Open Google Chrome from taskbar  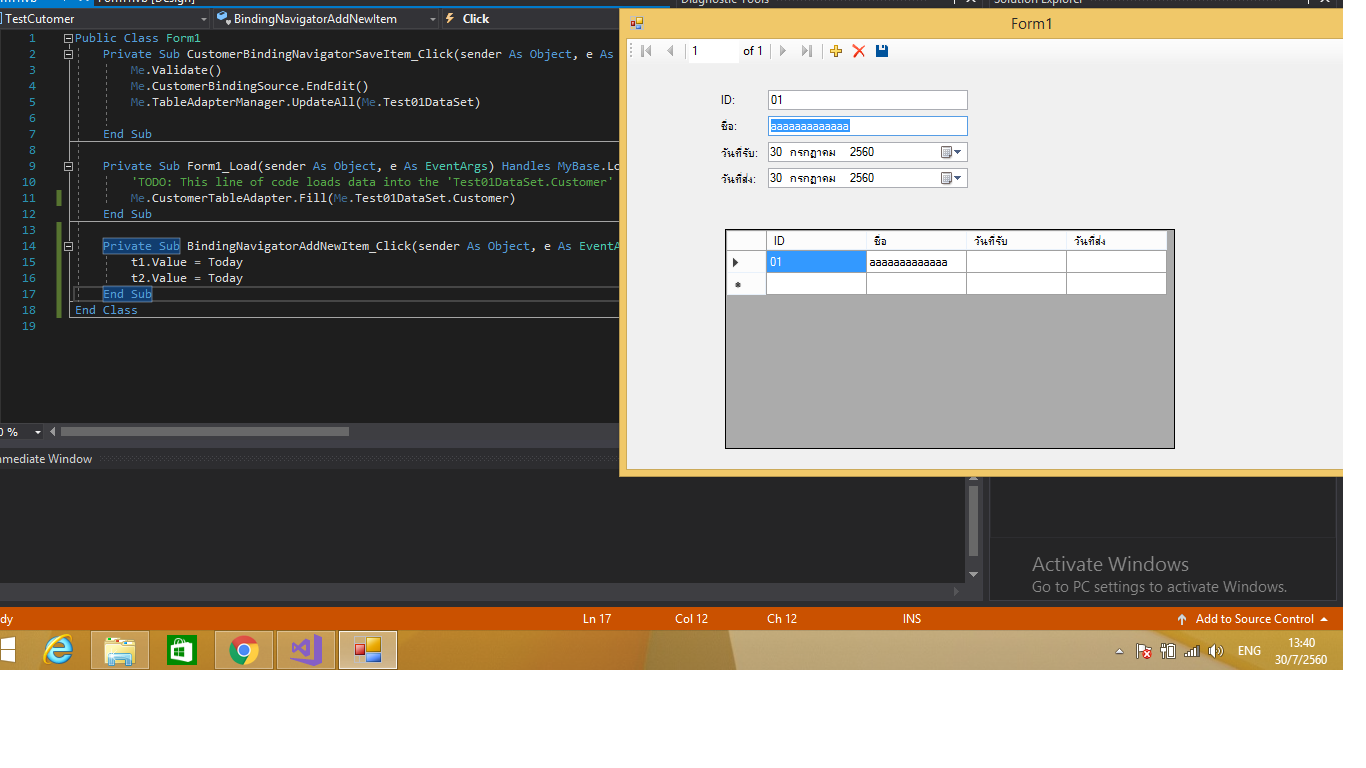pos(243,651)
